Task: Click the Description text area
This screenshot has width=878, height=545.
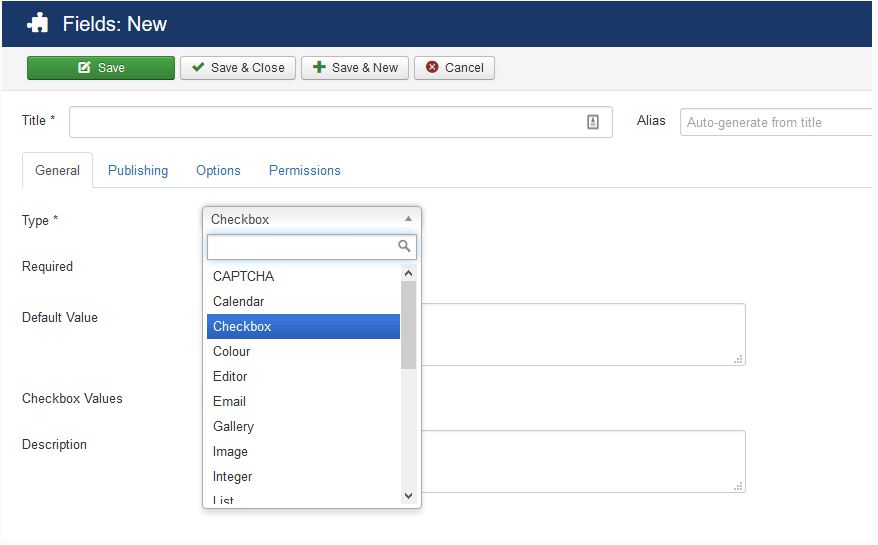Action: pyautogui.click(x=583, y=462)
